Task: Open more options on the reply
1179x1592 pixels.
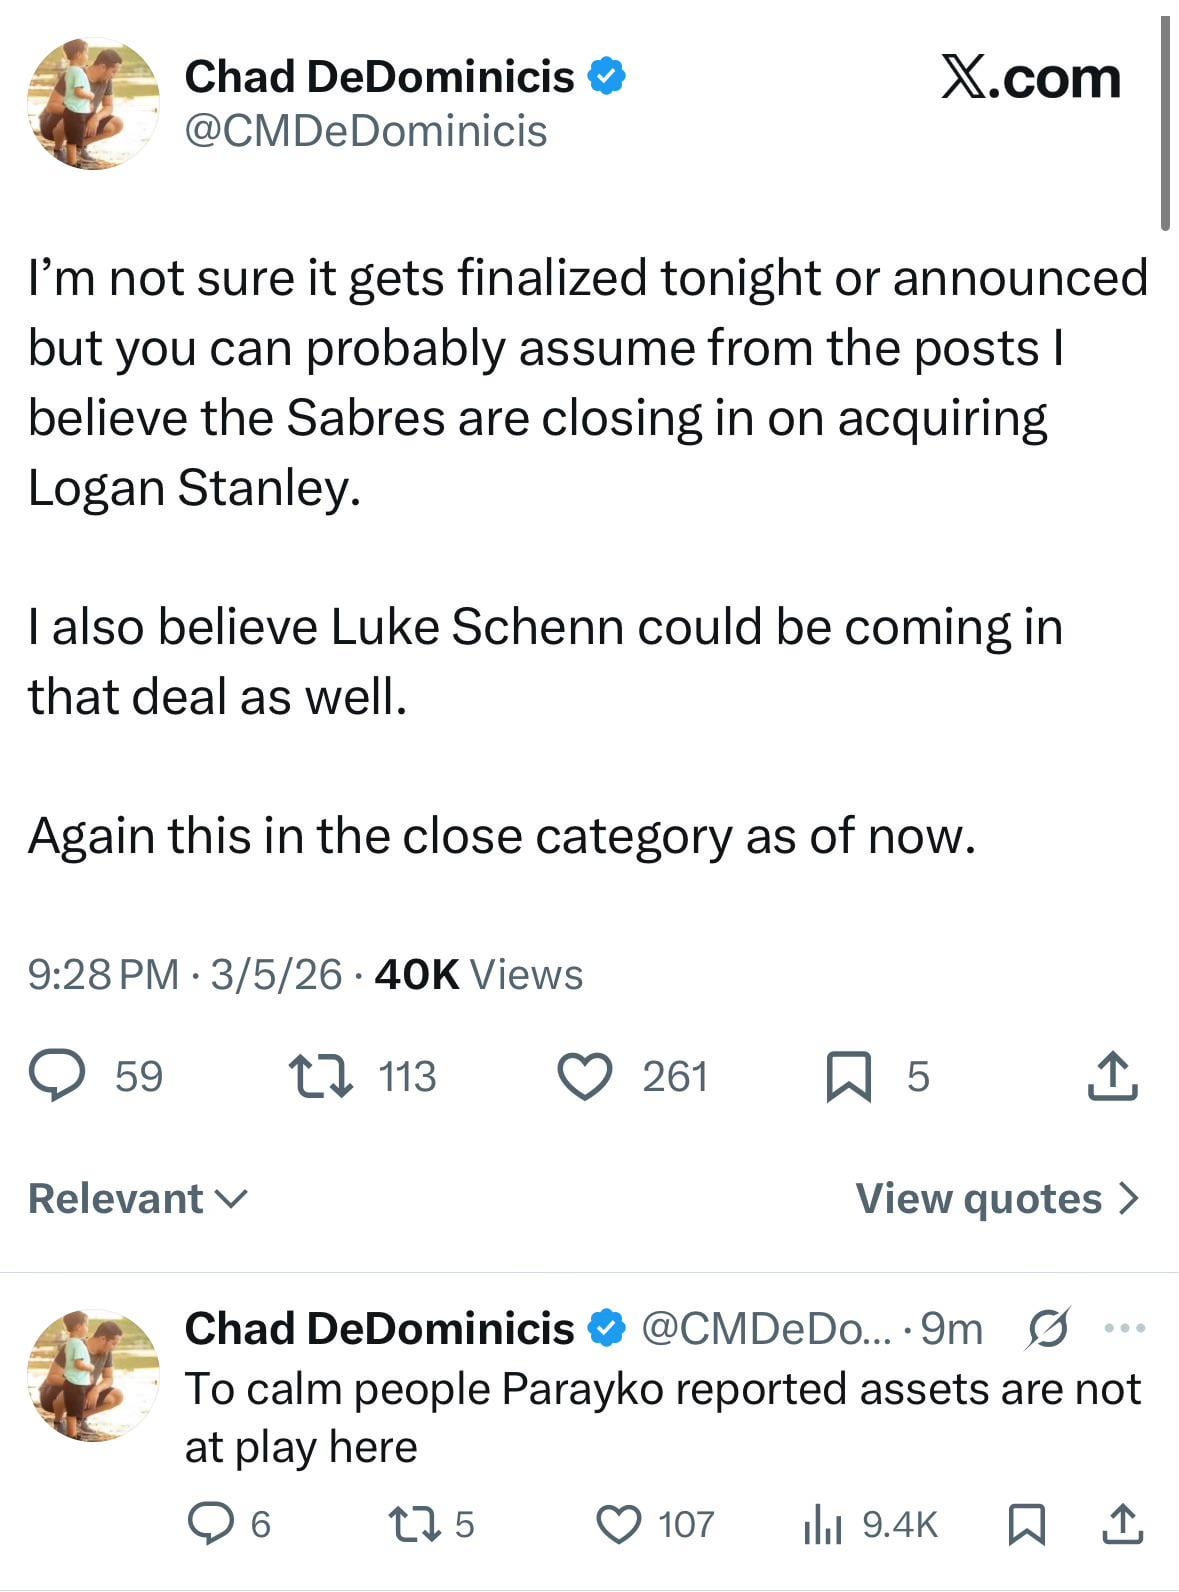Action: click(x=1125, y=1329)
